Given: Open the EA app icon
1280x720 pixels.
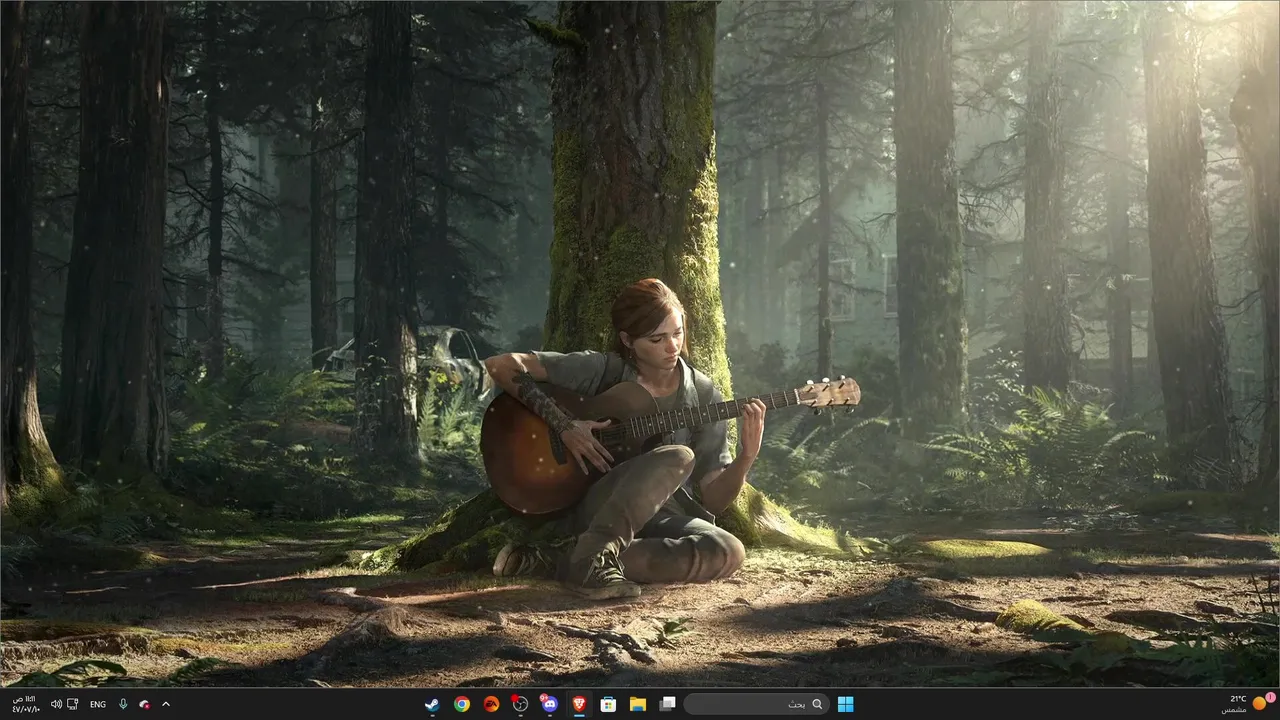Looking at the screenshot, I should [491, 704].
